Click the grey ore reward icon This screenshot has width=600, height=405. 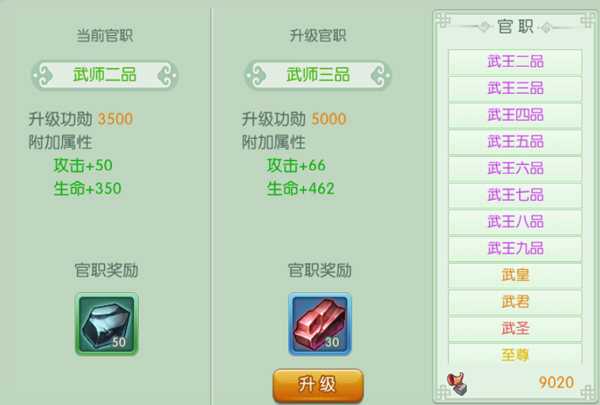coord(107,324)
